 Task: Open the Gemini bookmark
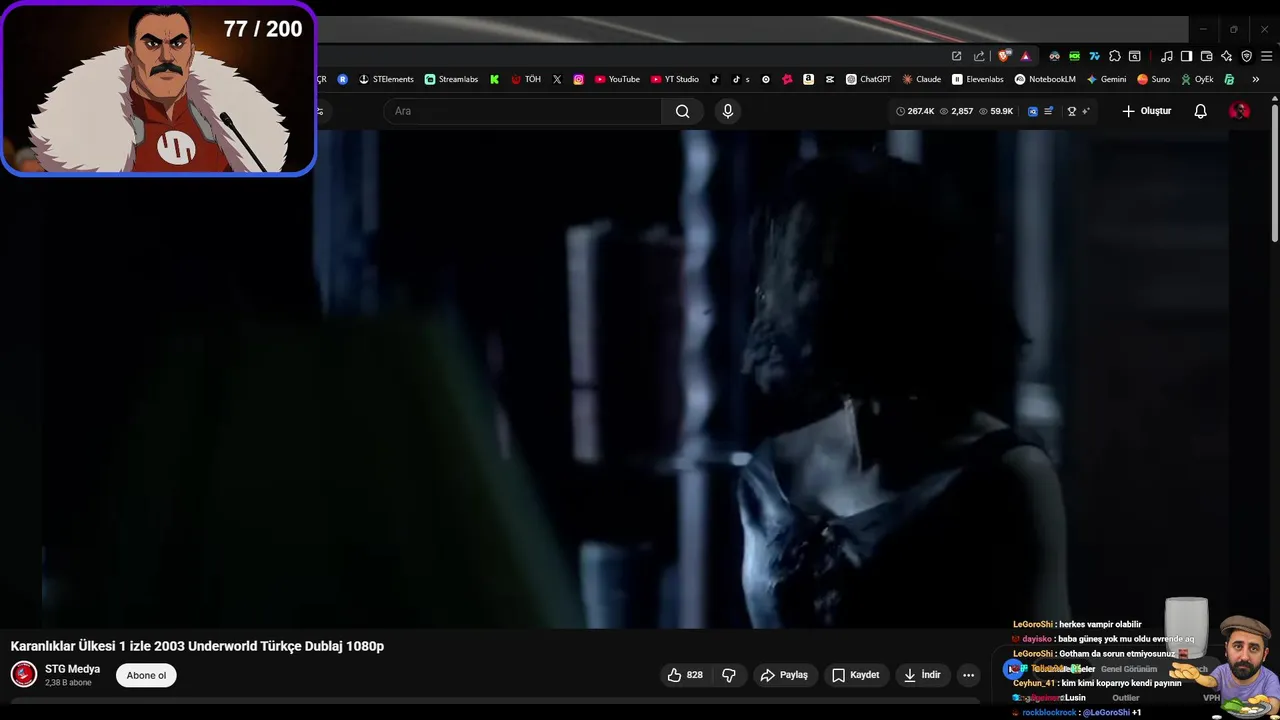pos(1106,79)
